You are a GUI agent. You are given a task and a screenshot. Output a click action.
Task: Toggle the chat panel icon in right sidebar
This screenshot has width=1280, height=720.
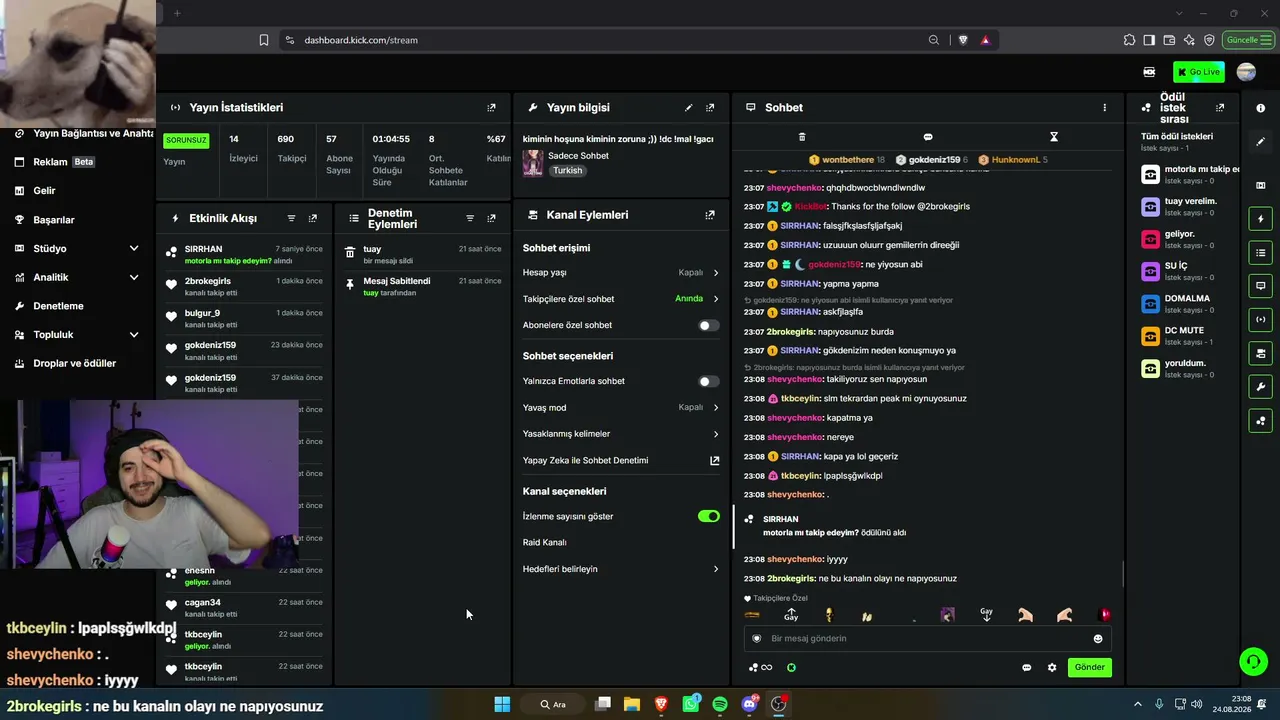point(1261,286)
